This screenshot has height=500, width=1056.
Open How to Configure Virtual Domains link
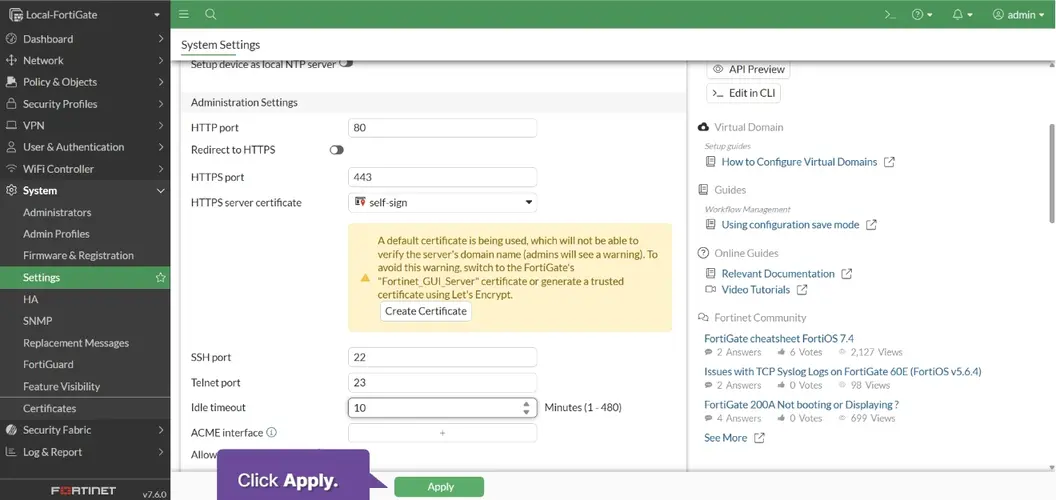tap(799, 162)
